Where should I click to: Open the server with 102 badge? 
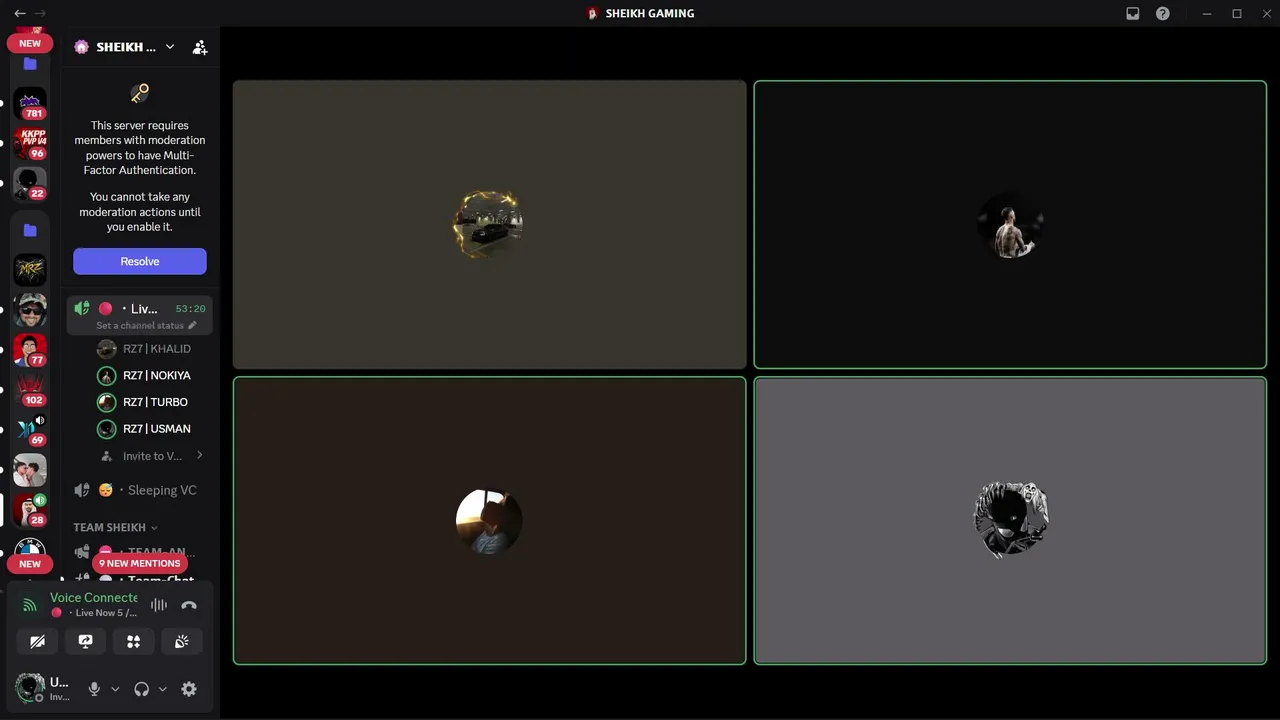(30, 390)
